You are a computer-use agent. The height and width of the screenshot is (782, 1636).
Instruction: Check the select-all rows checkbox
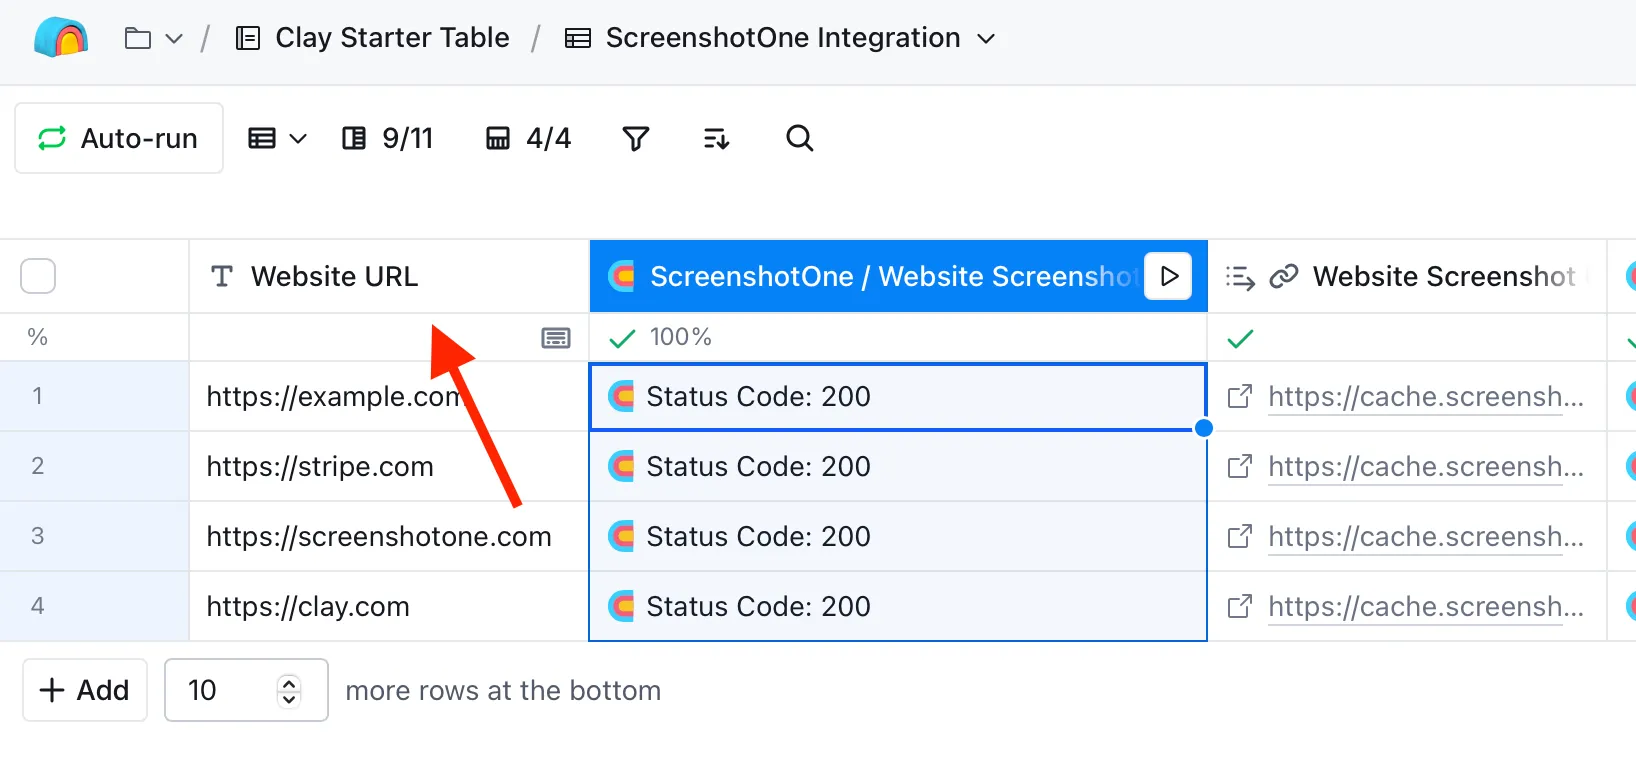[x=38, y=276]
